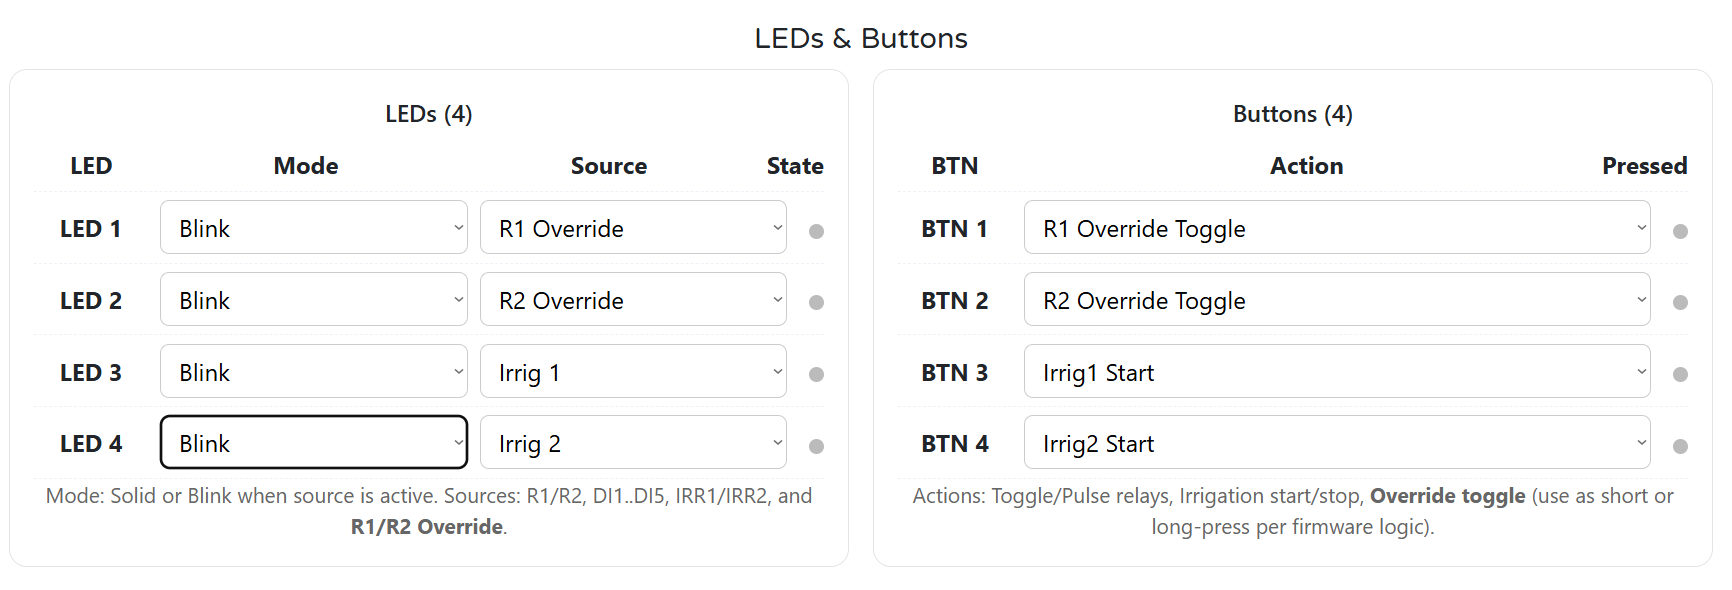This screenshot has width=1732, height=590.
Task: Click the bold R1/R2 Override helper text
Action: pyautogui.click(x=425, y=526)
